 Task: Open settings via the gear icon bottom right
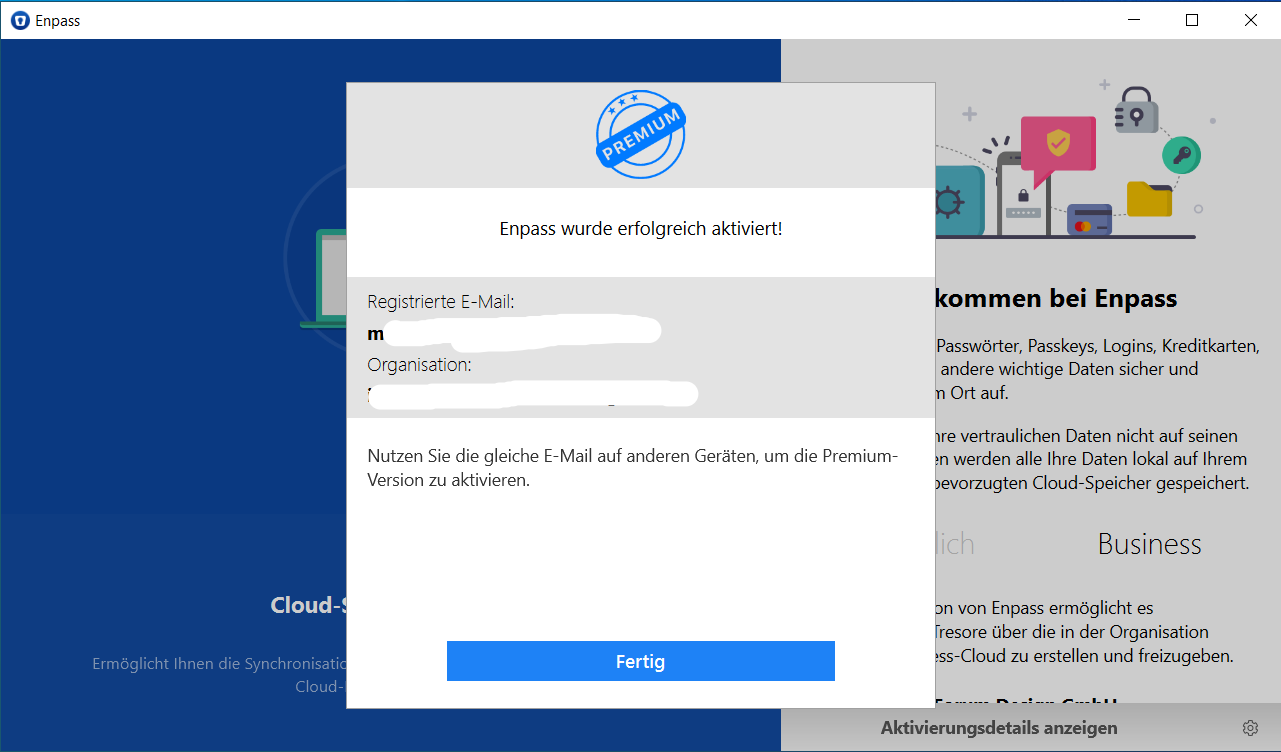point(1250,728)
